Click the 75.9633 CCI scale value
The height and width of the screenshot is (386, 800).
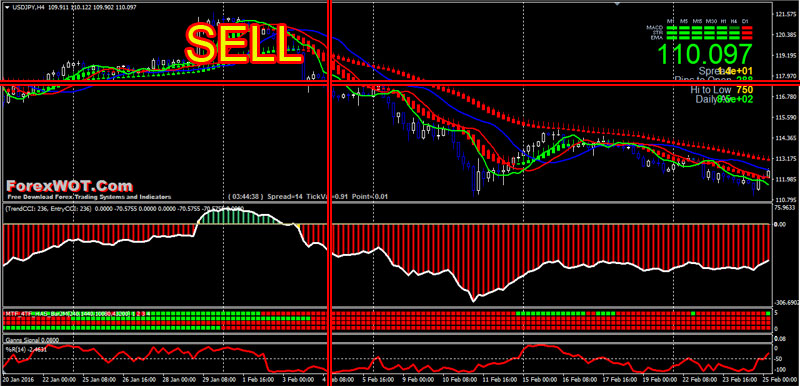pyautogui.click(x=786, y=208)
